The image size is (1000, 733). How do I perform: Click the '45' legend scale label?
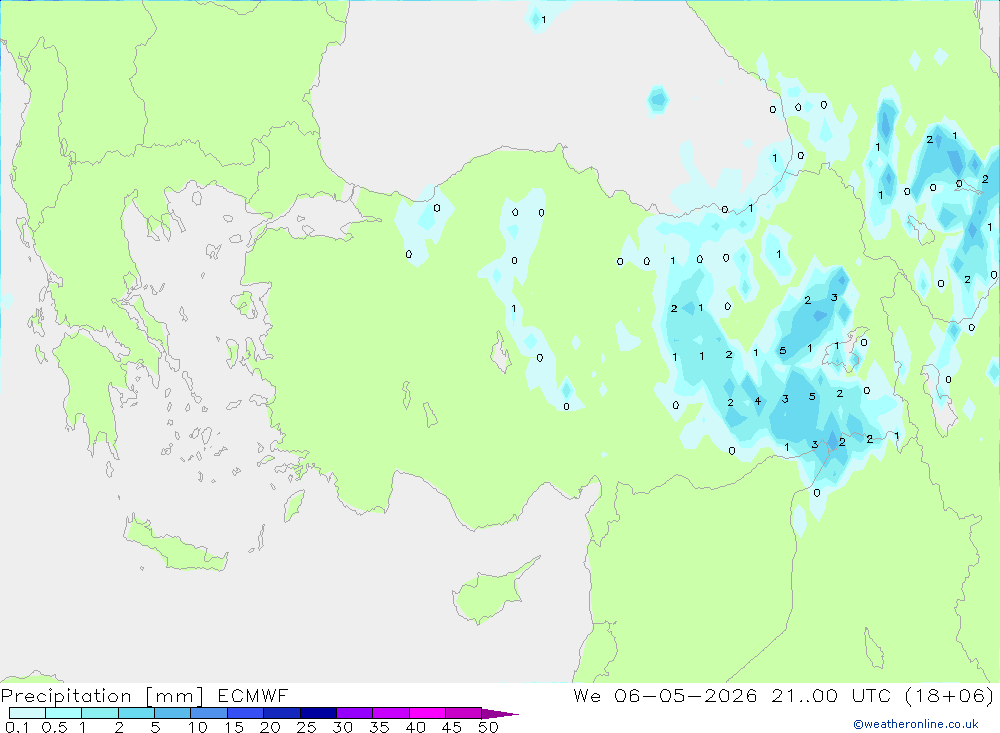(452, 727)
